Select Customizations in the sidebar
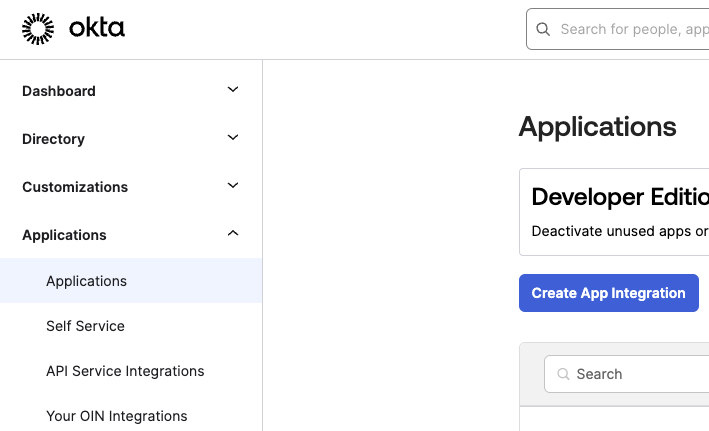 [75, 187]
